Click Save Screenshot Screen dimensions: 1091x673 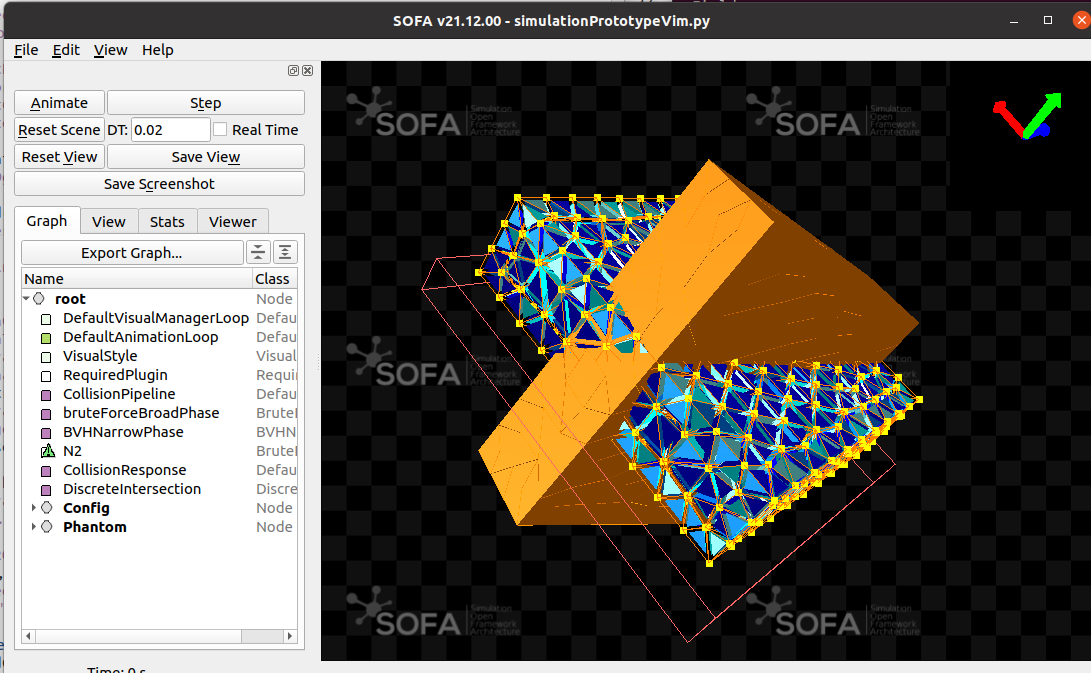159,183
